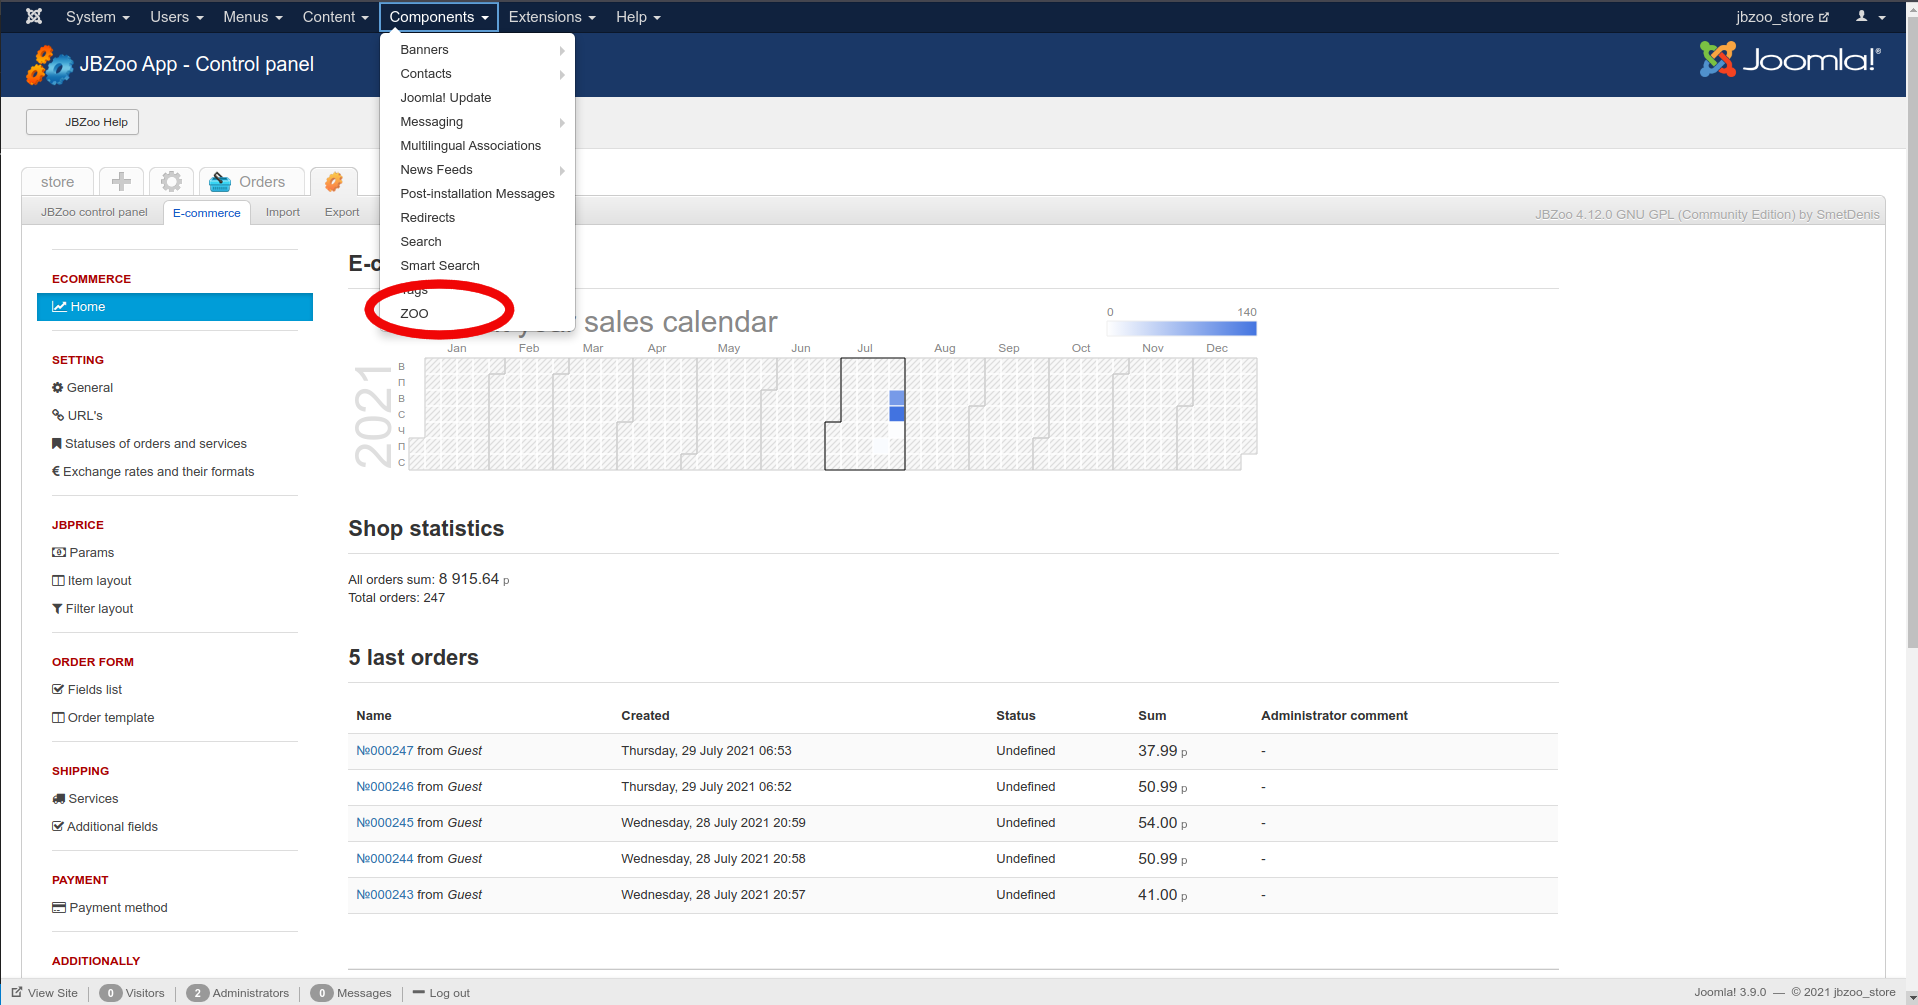
Task: Click the Messages count badge
Action: pos(322,993)
